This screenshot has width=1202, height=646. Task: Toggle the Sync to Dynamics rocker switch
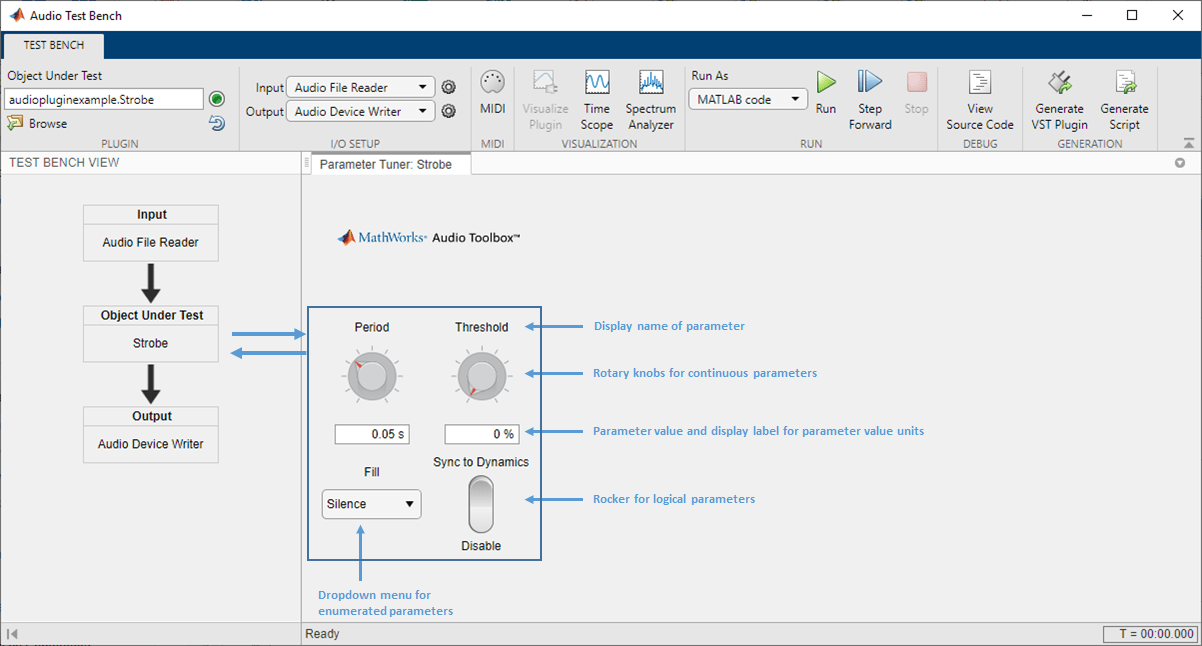[481, 504]
